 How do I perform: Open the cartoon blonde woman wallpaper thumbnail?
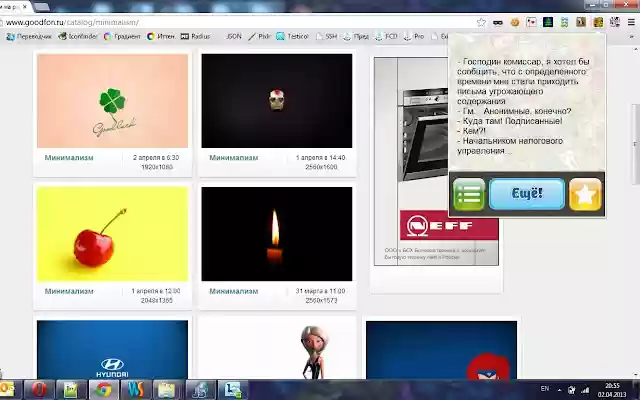(x=277, y=350)
